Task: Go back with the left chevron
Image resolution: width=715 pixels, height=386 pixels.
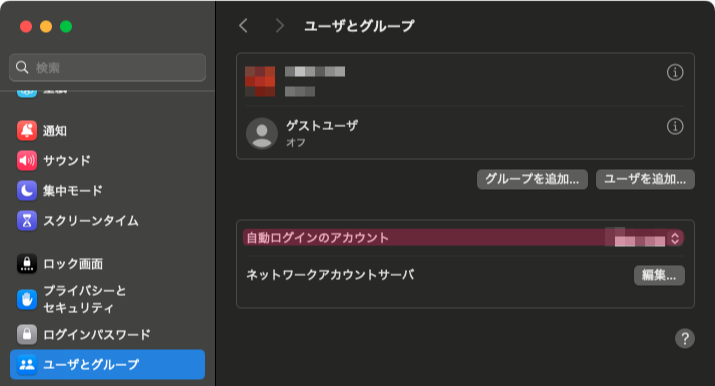Action: (x=244, y=26)
